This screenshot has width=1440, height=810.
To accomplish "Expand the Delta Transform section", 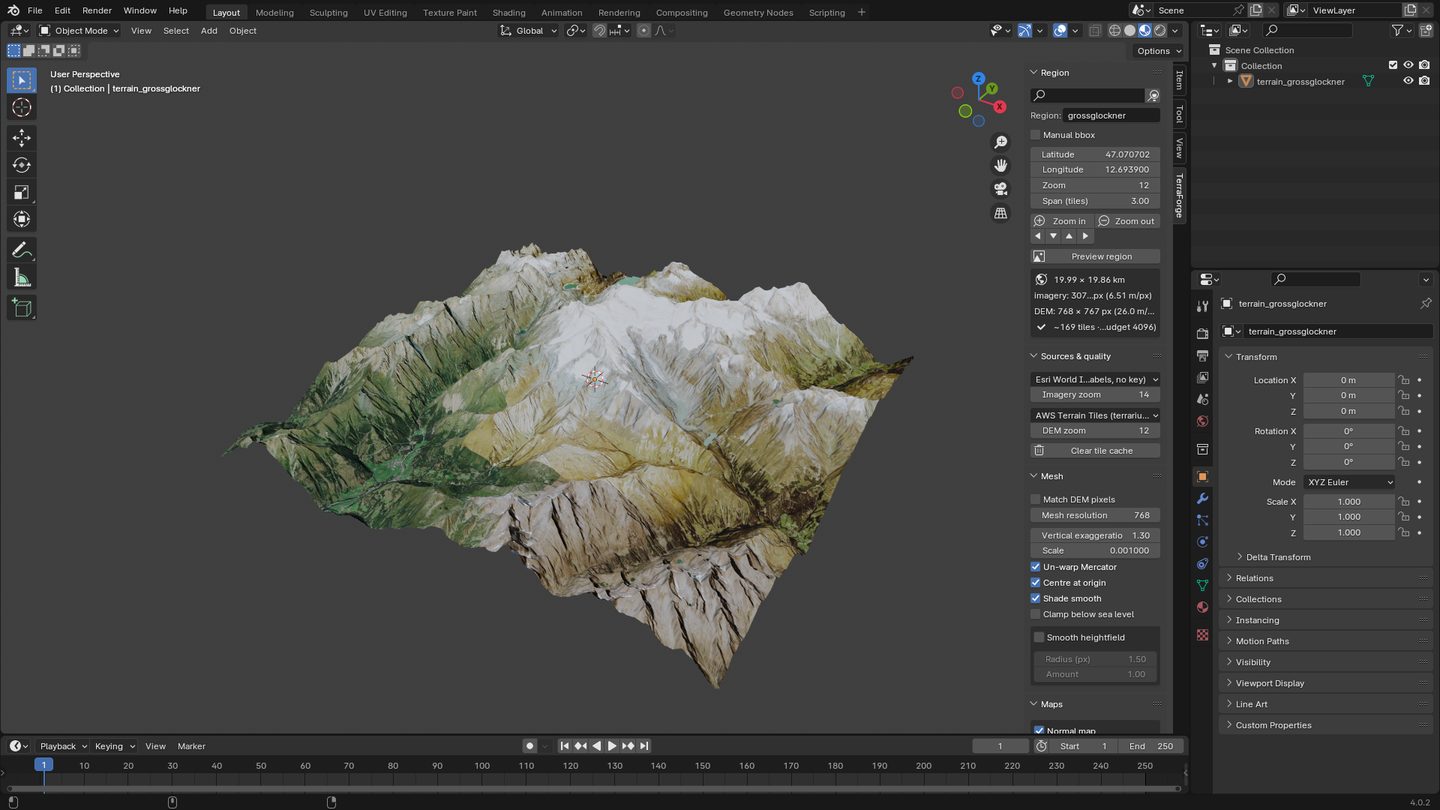I will pos(1277,557).
